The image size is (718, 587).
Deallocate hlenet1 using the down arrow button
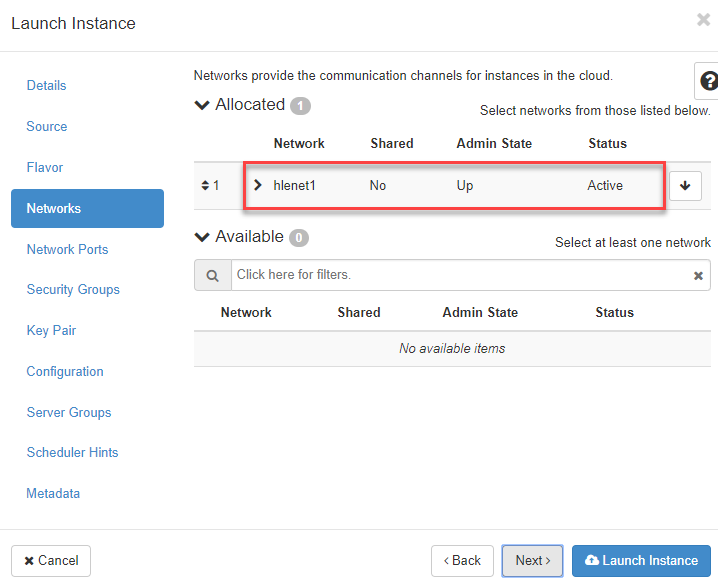685,186
